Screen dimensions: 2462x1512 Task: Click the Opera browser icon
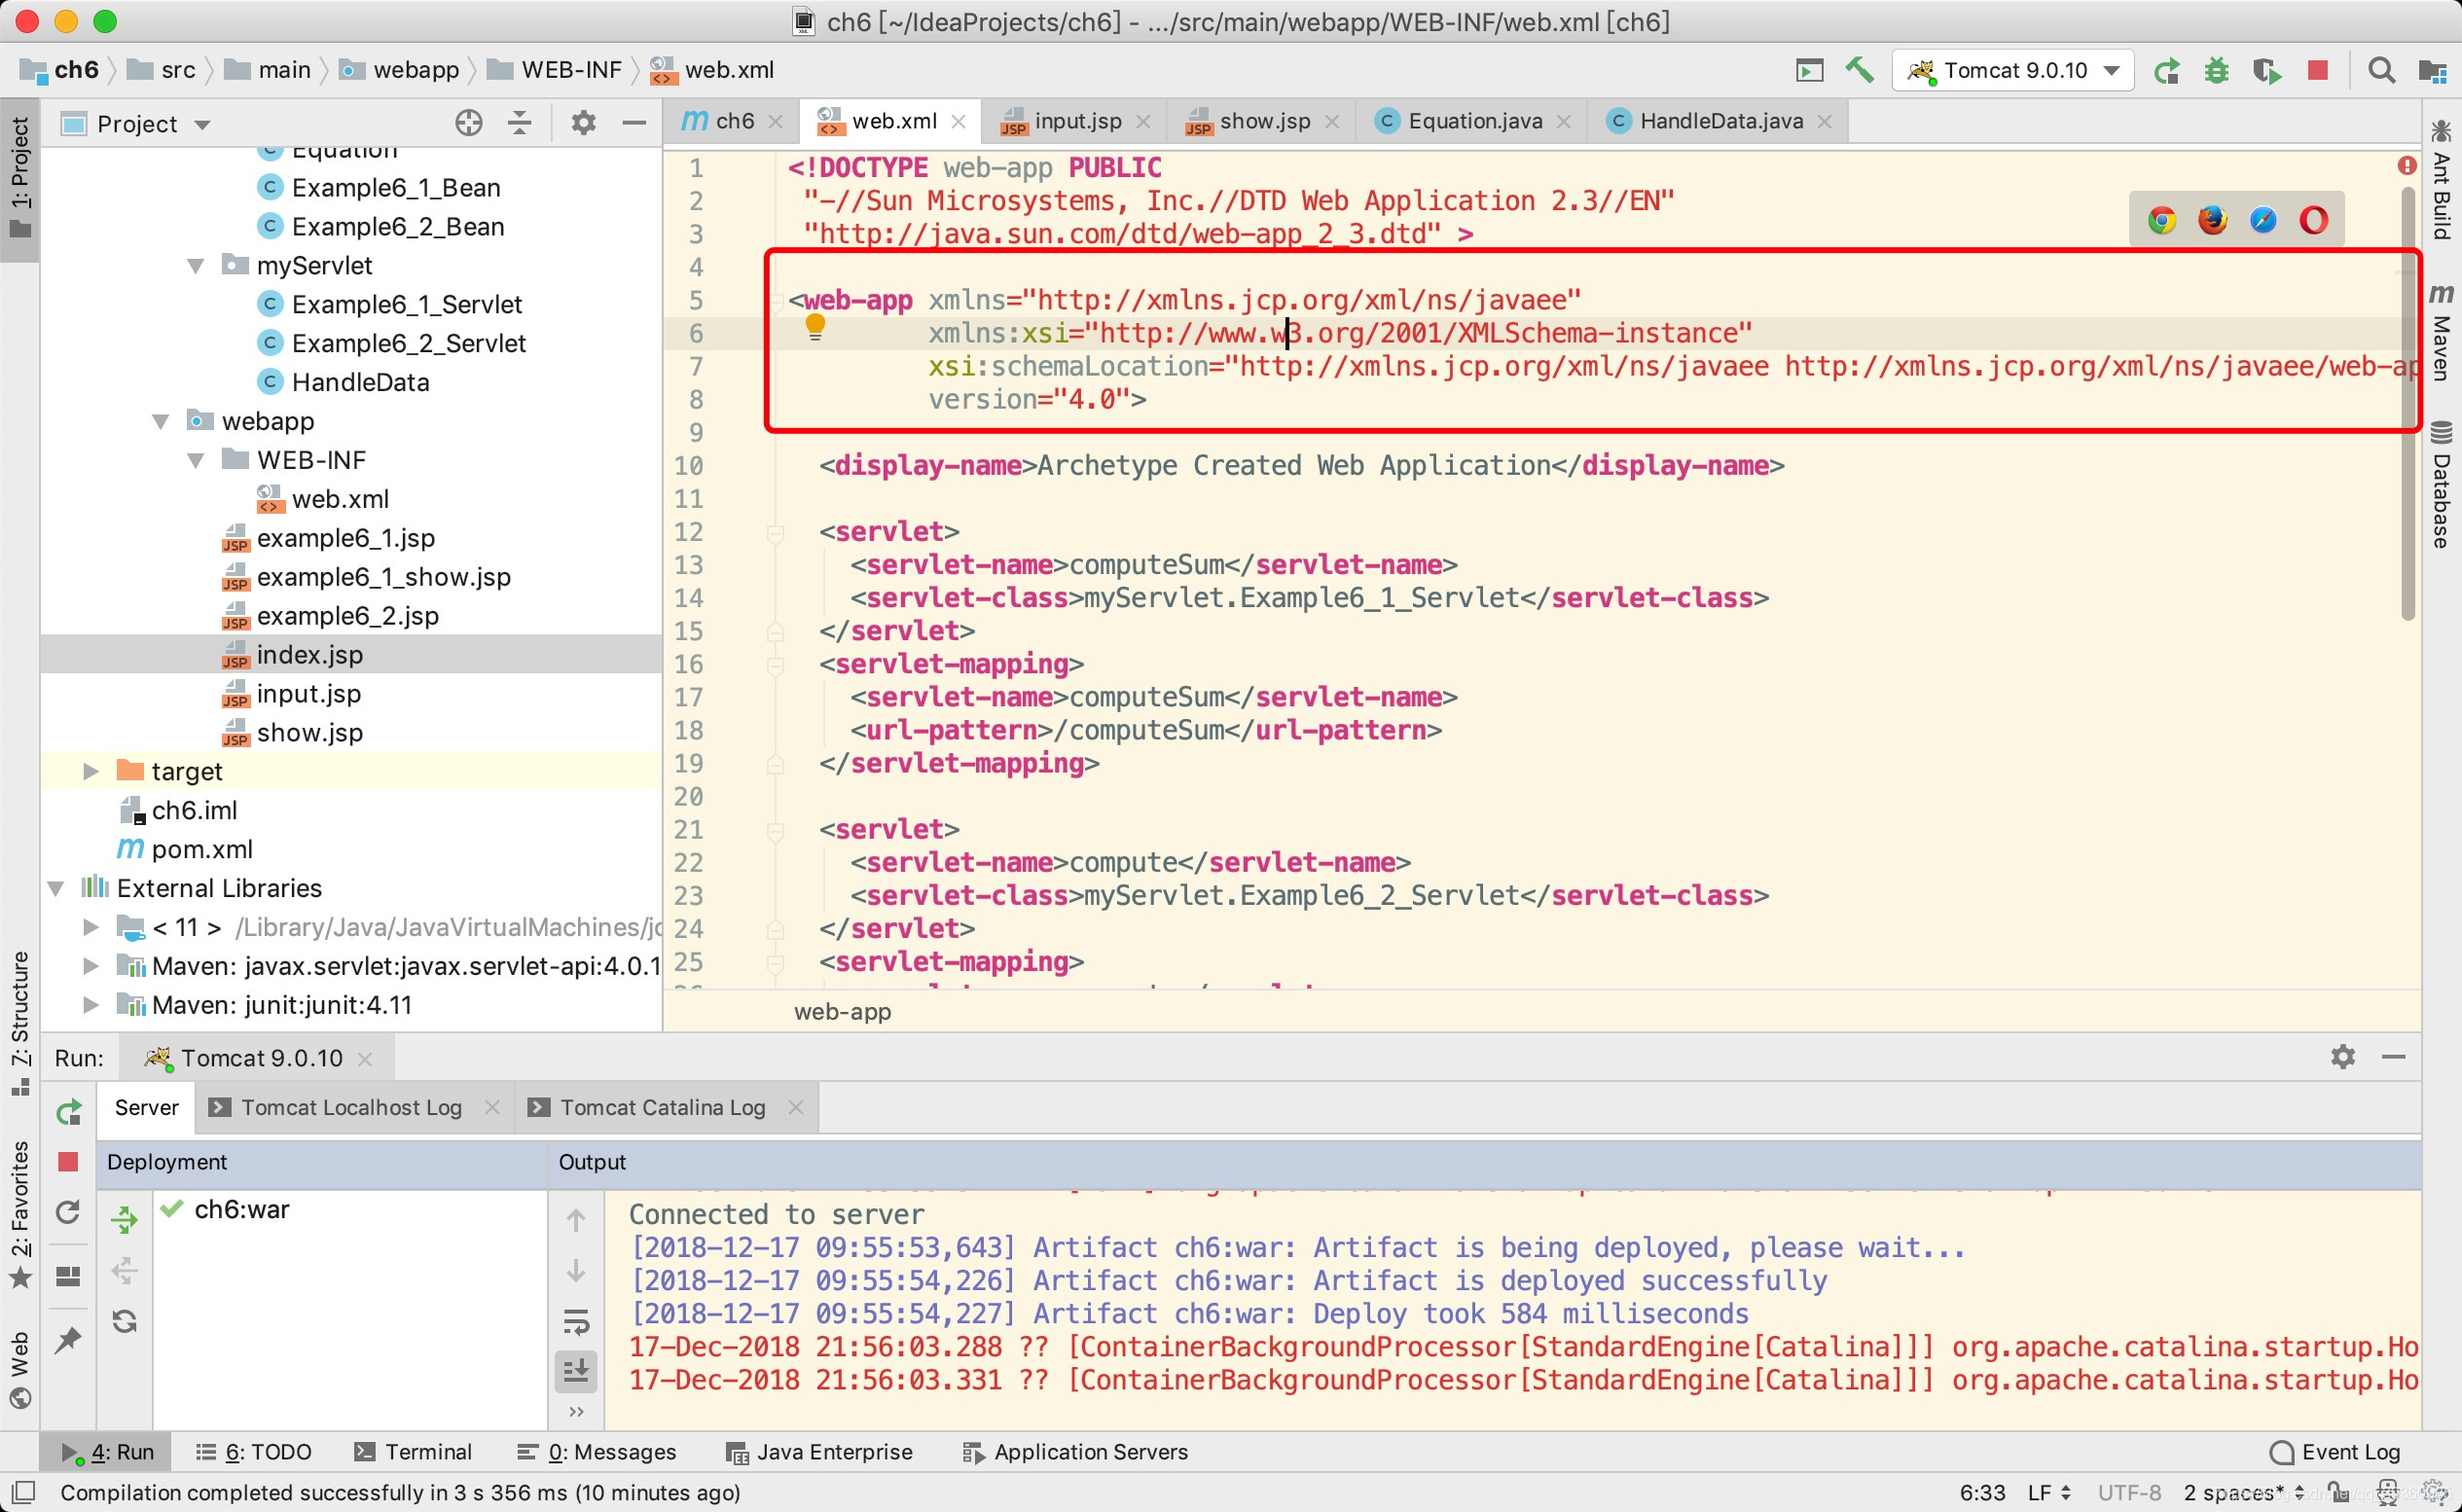pyautogui.click(x=2313, y=220)
